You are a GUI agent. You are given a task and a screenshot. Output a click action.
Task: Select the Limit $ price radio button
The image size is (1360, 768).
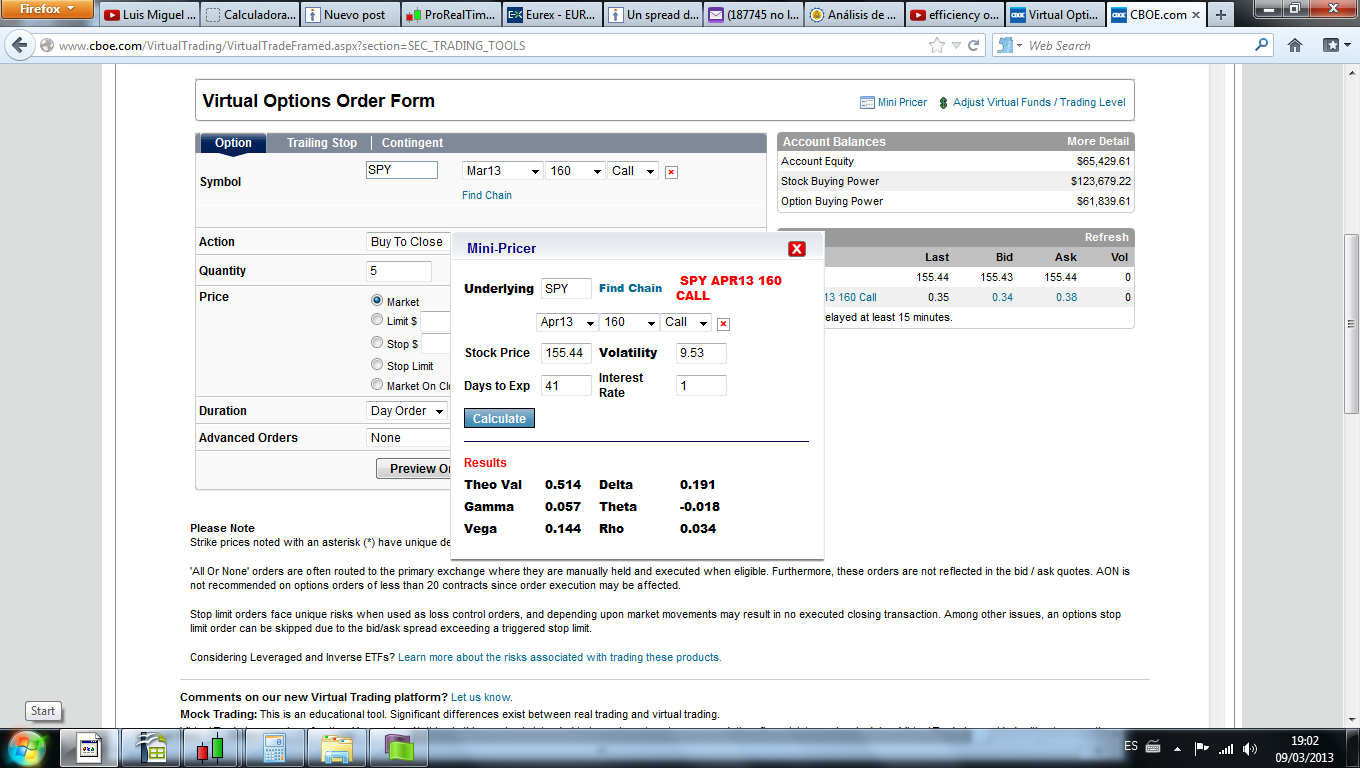[377, 320]
